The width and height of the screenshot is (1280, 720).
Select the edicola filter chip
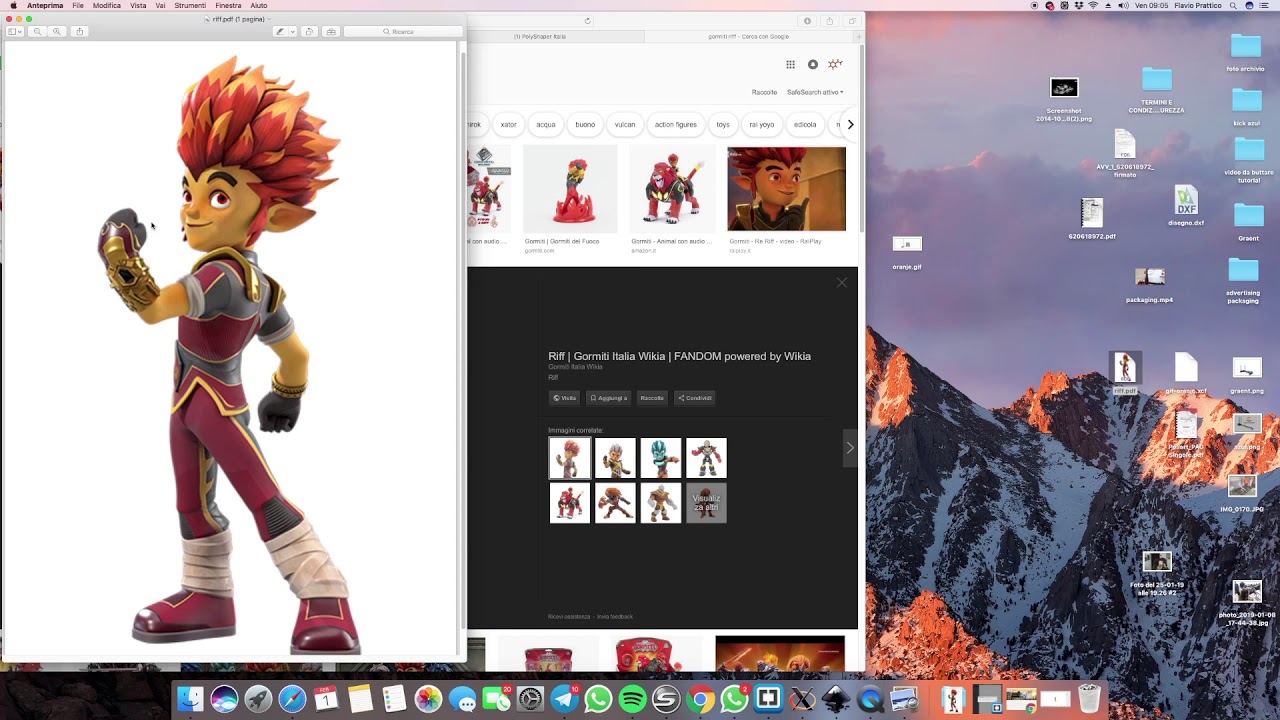coord(805,125)
